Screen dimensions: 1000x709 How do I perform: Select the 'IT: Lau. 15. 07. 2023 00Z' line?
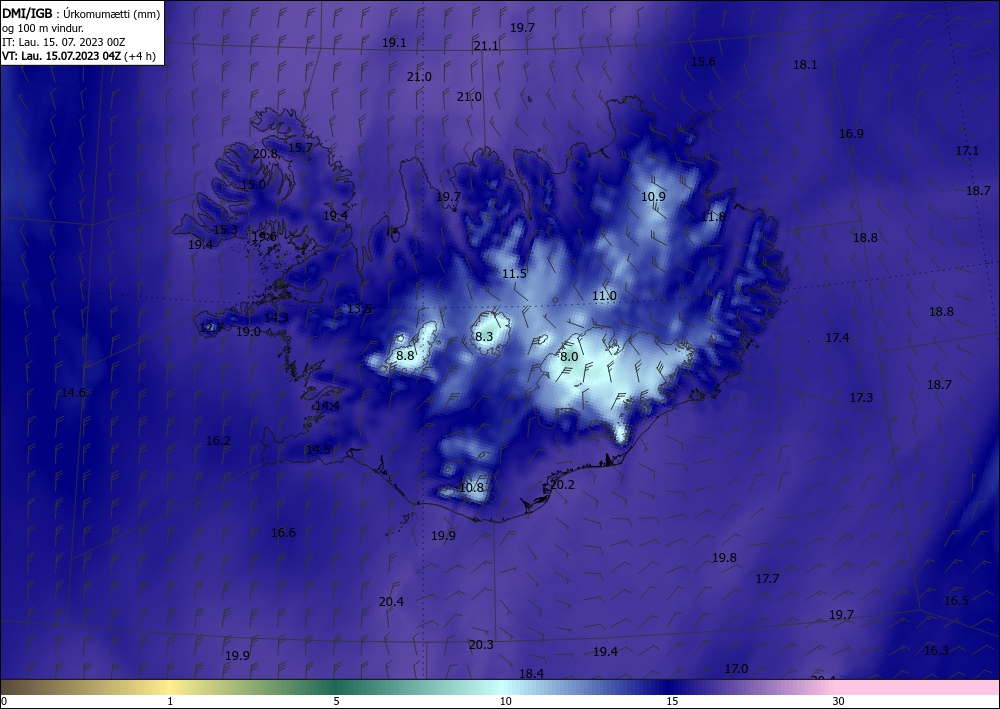click(64, 42)
